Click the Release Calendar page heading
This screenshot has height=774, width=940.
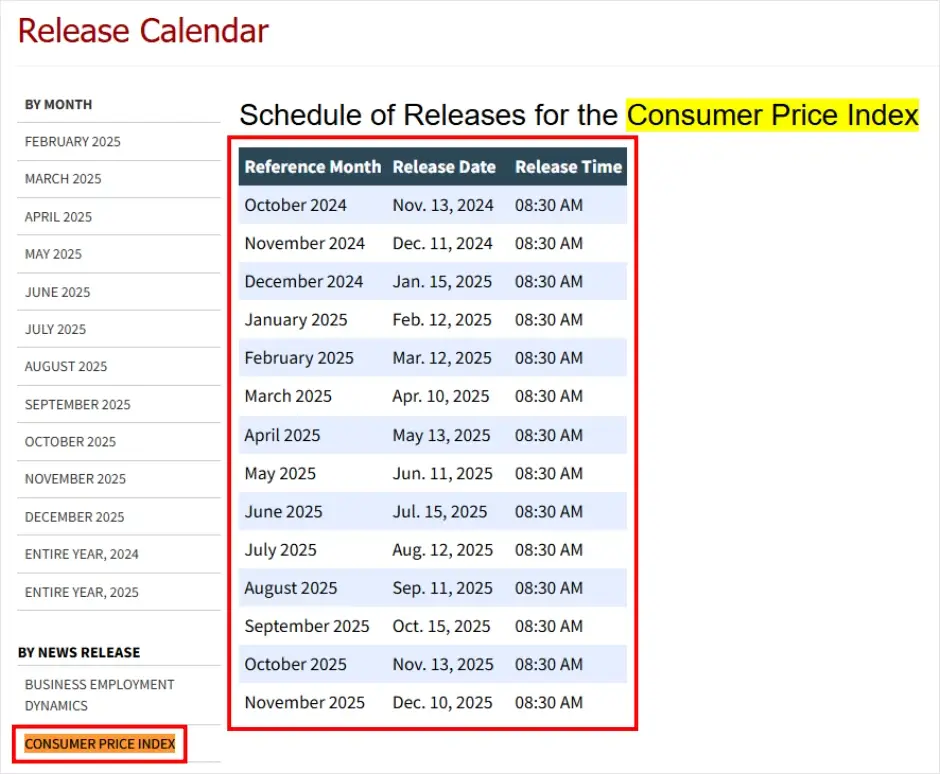143,30
